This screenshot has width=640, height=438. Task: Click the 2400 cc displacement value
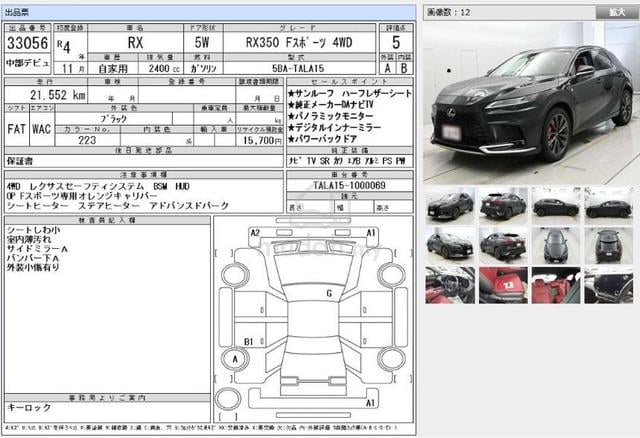tap(164, 68)
